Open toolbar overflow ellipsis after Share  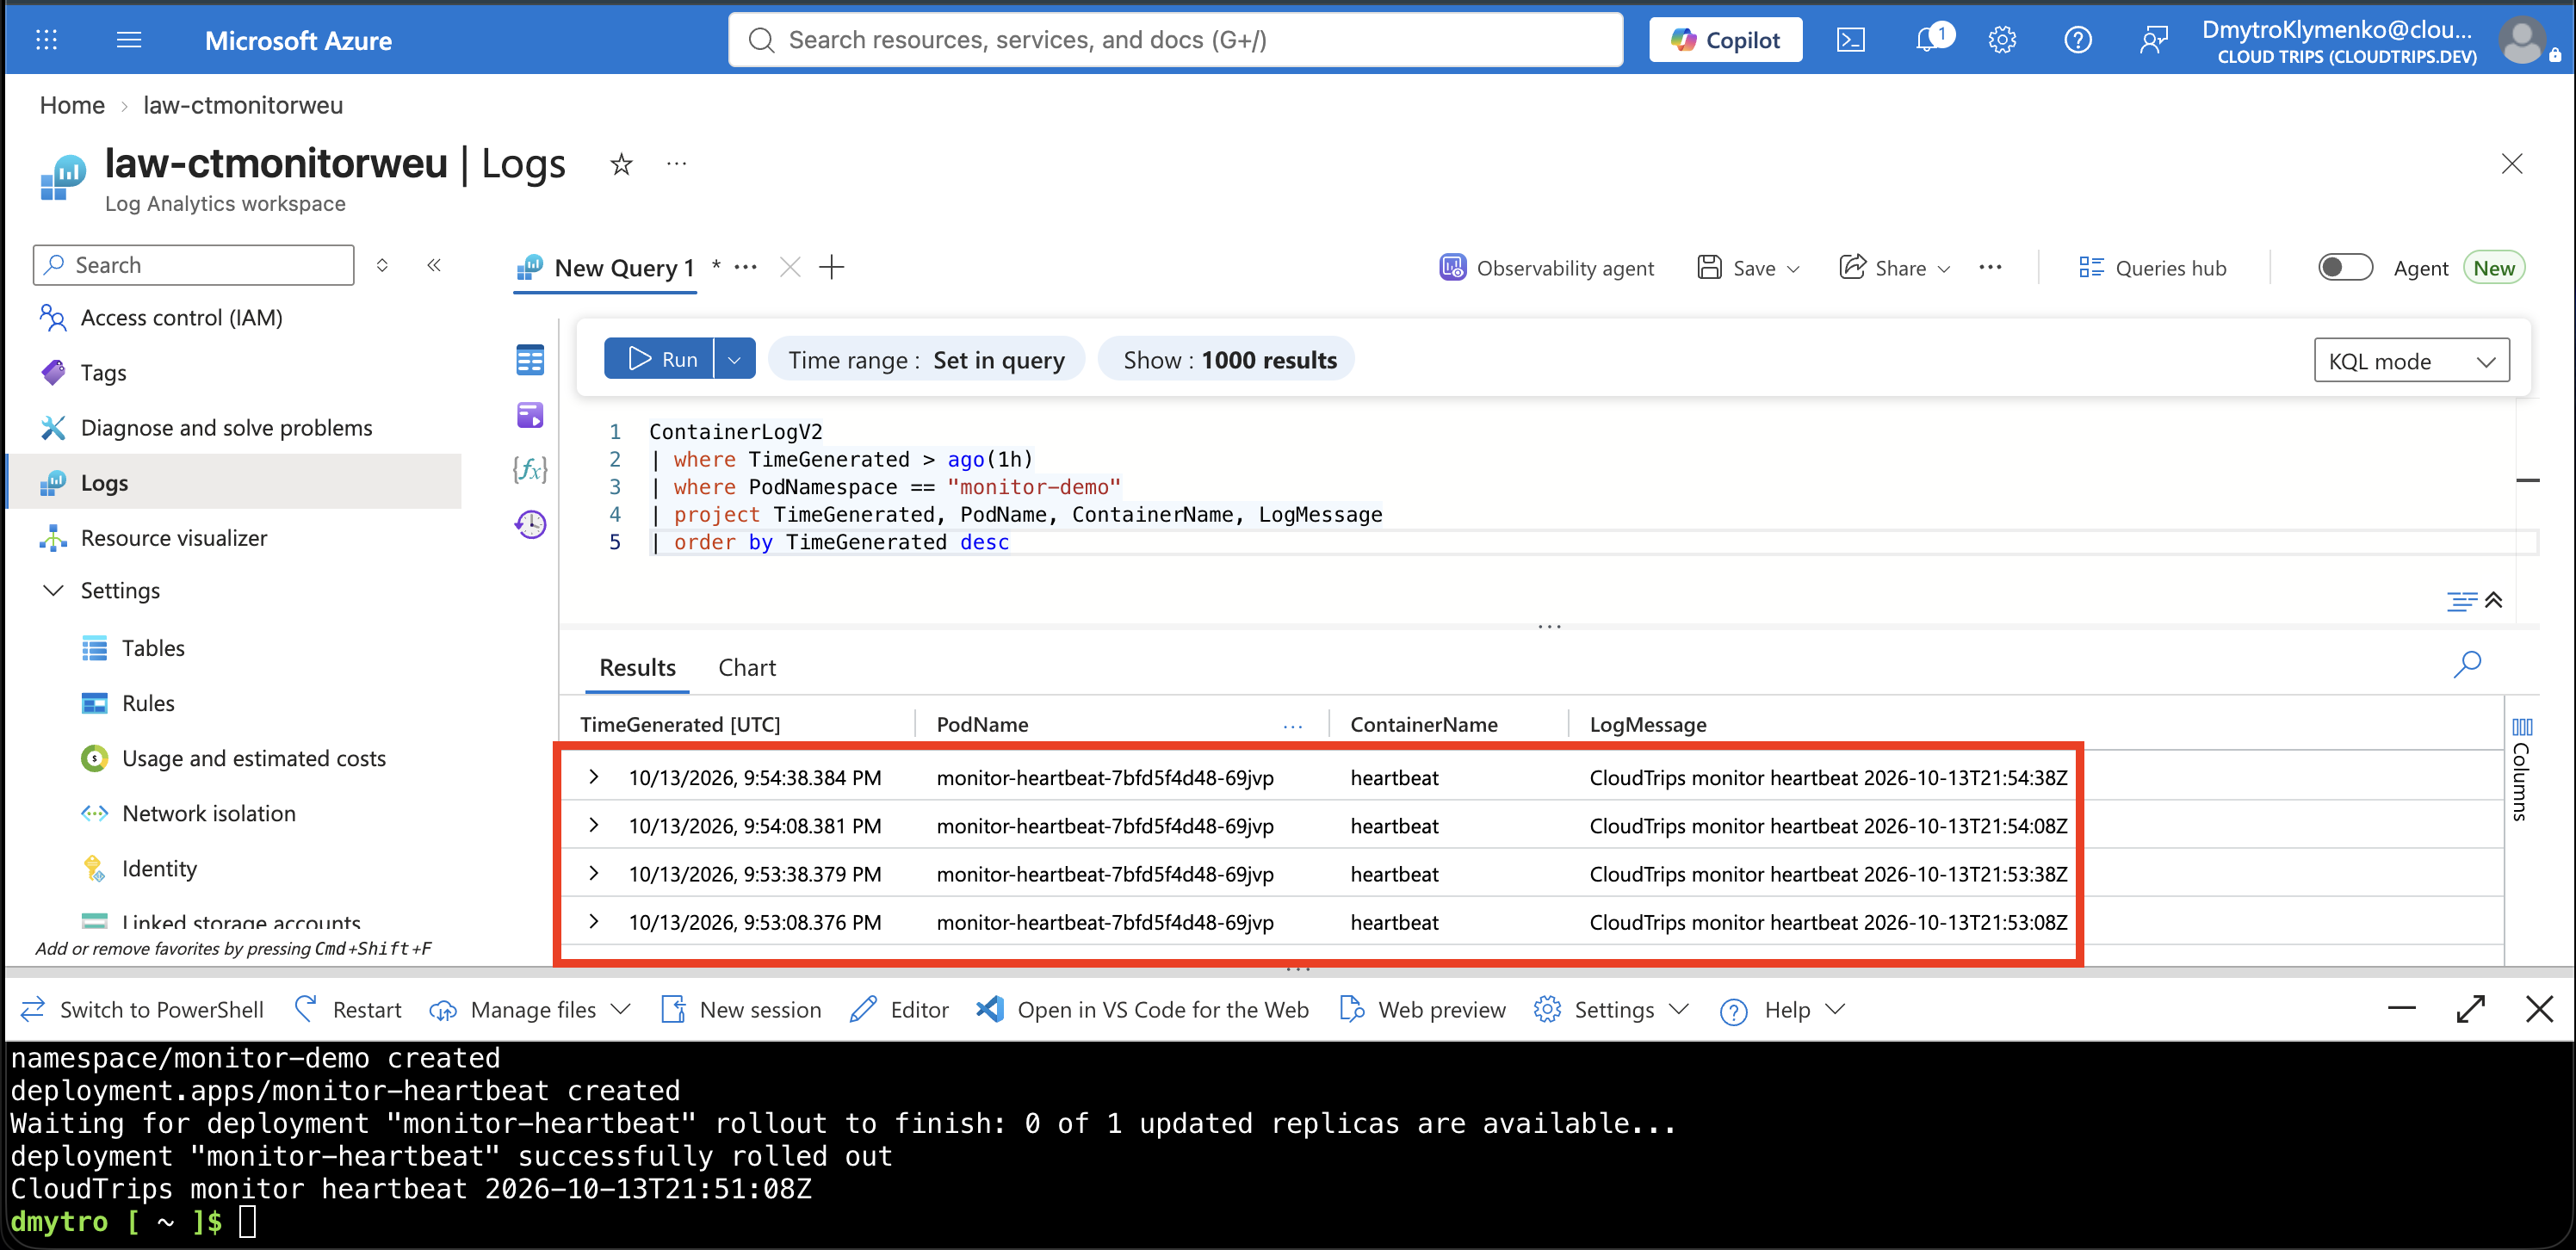1990,267
